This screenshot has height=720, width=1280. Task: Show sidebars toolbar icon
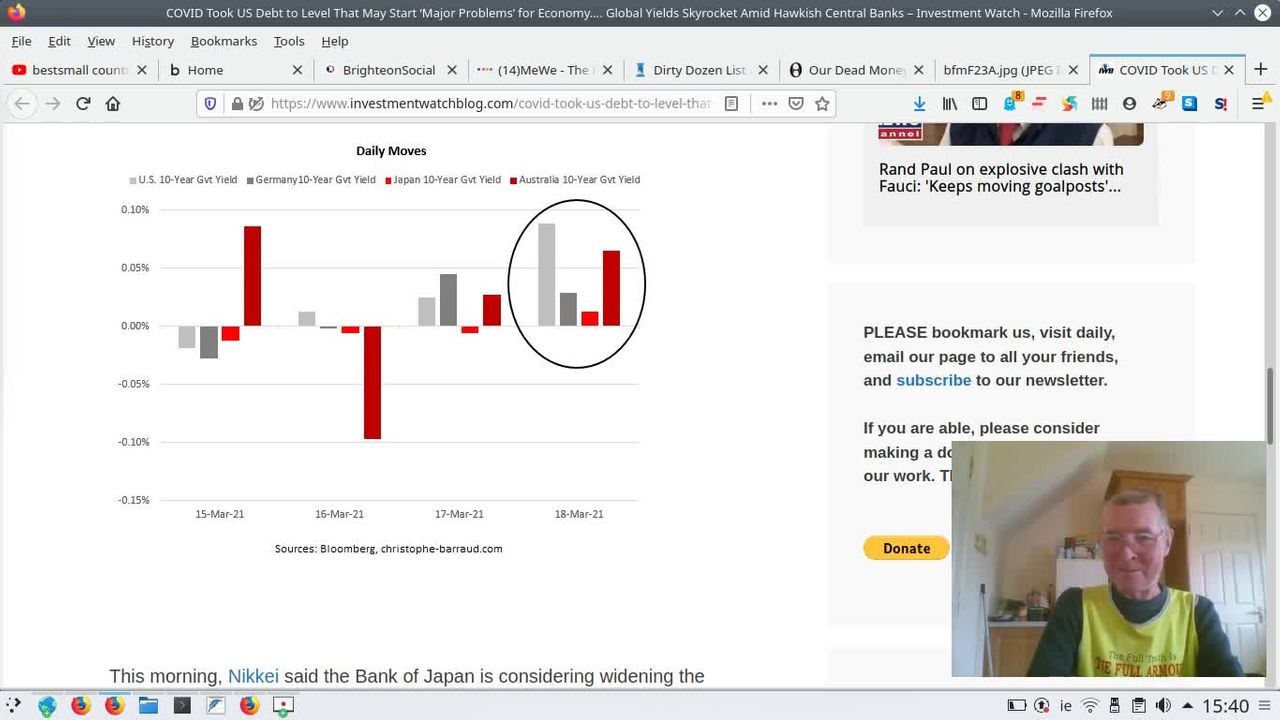(980, 104)
